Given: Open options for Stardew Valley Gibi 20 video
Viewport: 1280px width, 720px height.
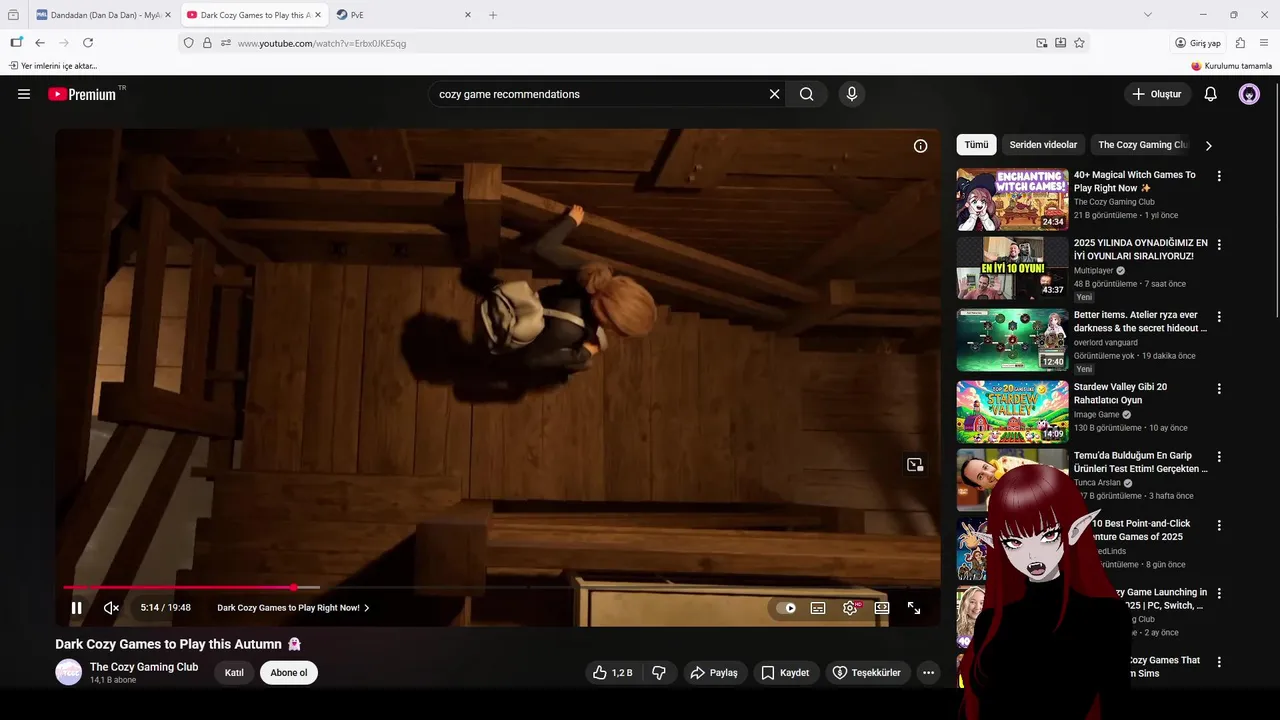Looking at the screenshot, I should pyautogui.click(x=1219, y=388).
